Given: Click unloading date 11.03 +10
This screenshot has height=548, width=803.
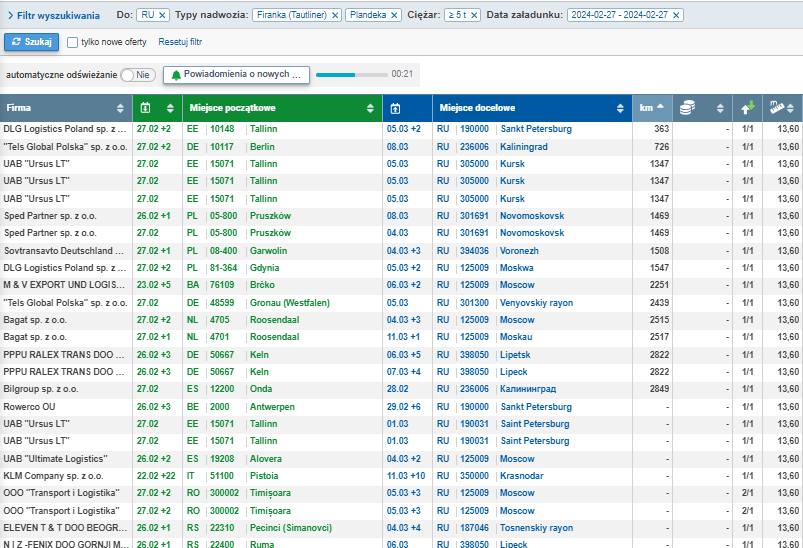Looking at the screenshot, I should 406,476.
